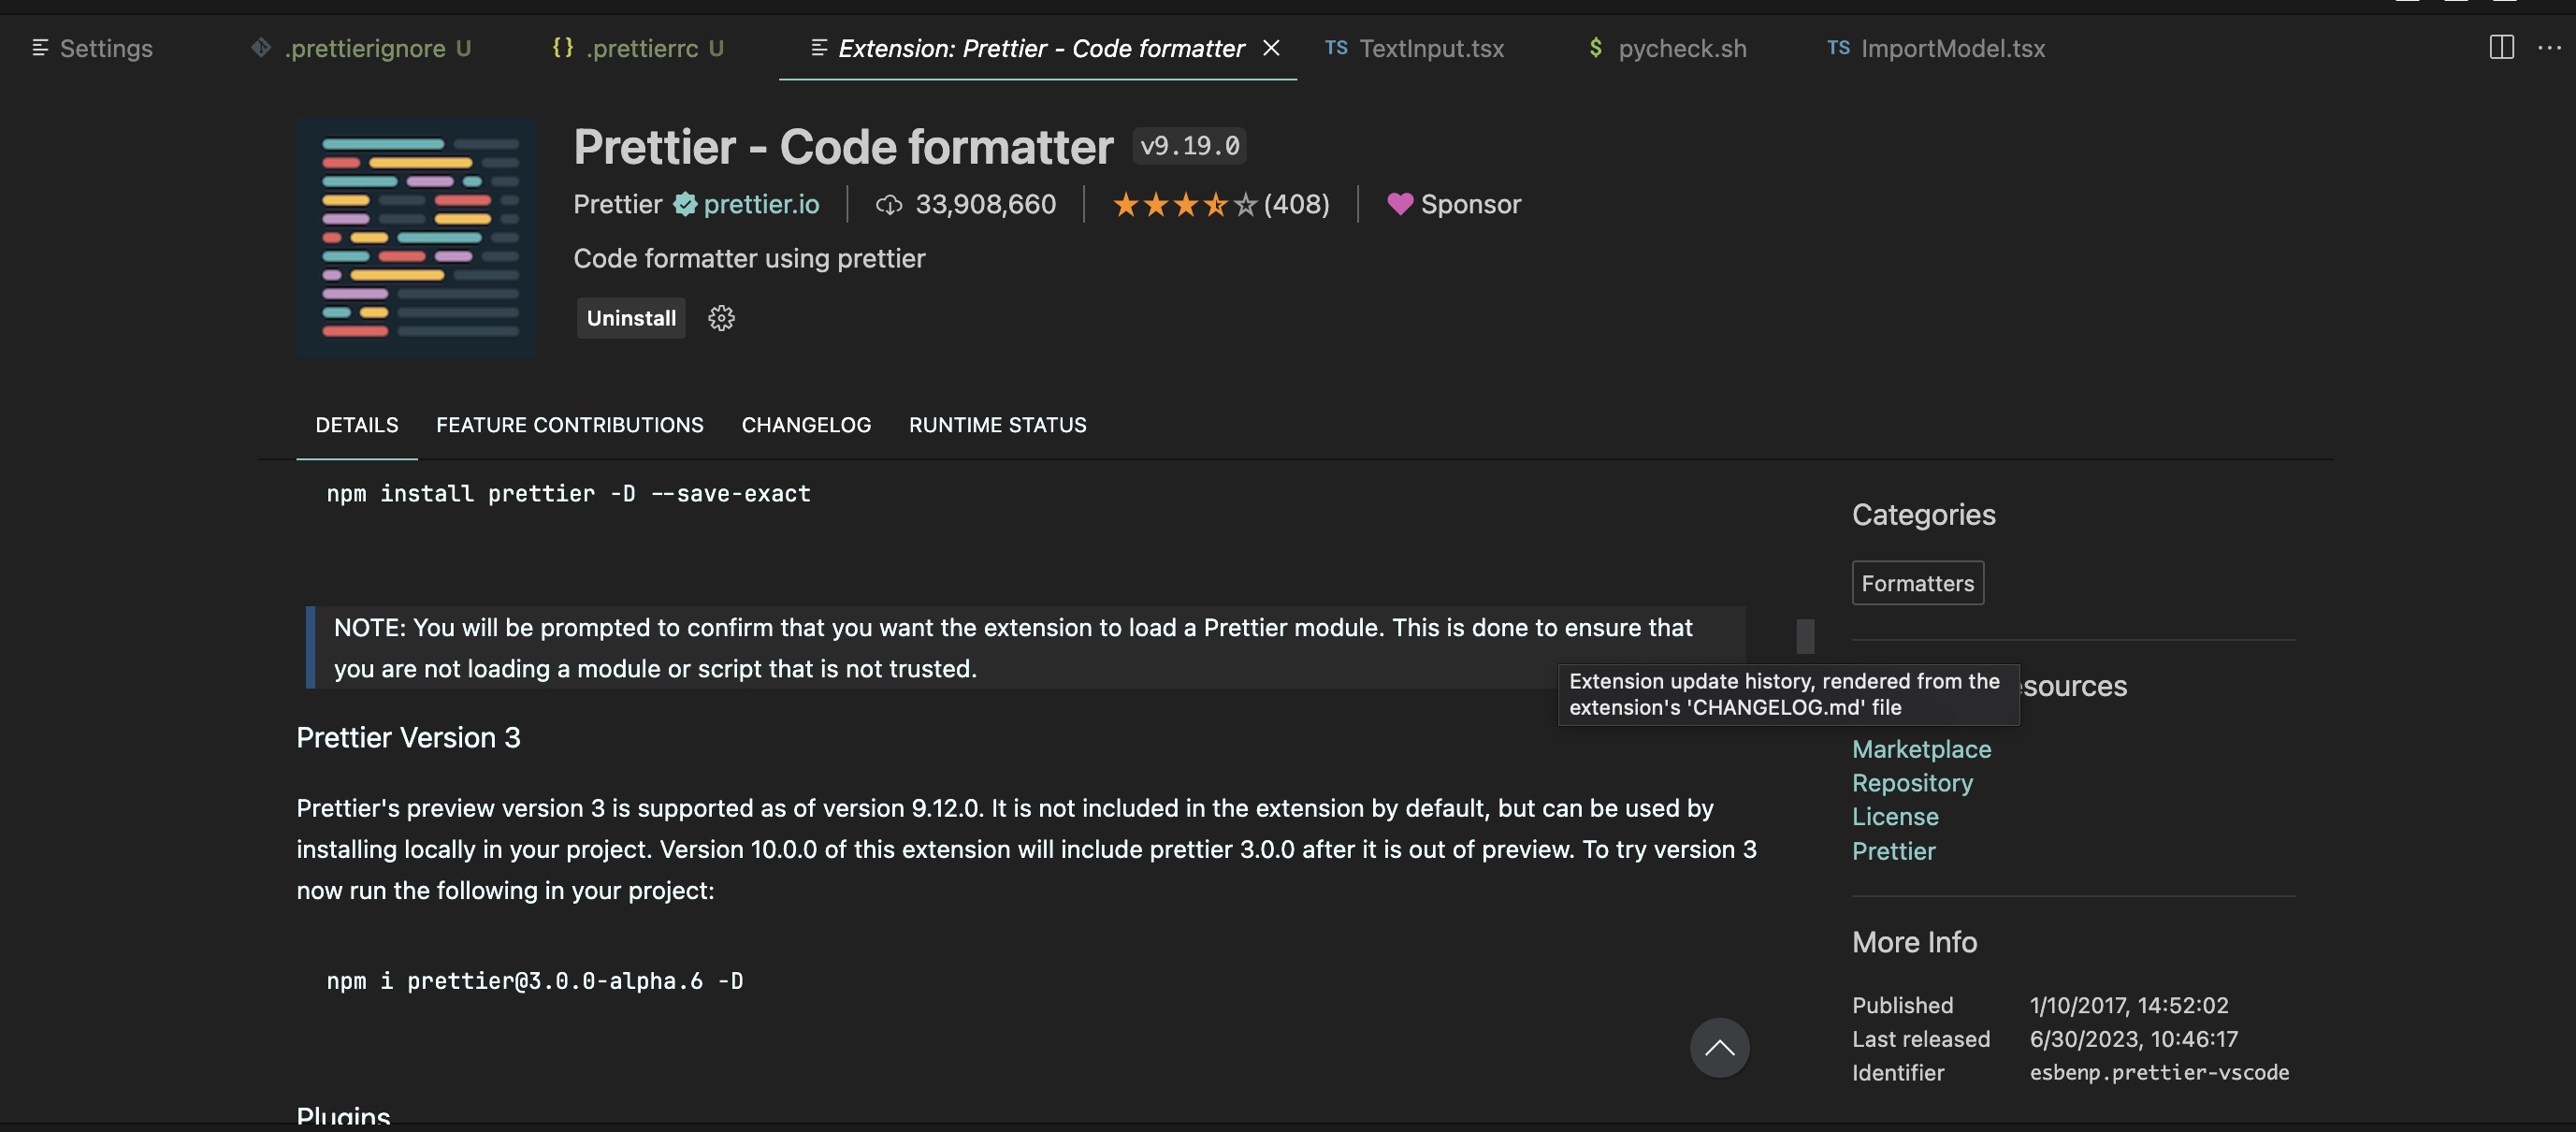The image size is (2576, 1132).
Task: Click the details pane scrollbar thumb
Action: (1805, 637)
